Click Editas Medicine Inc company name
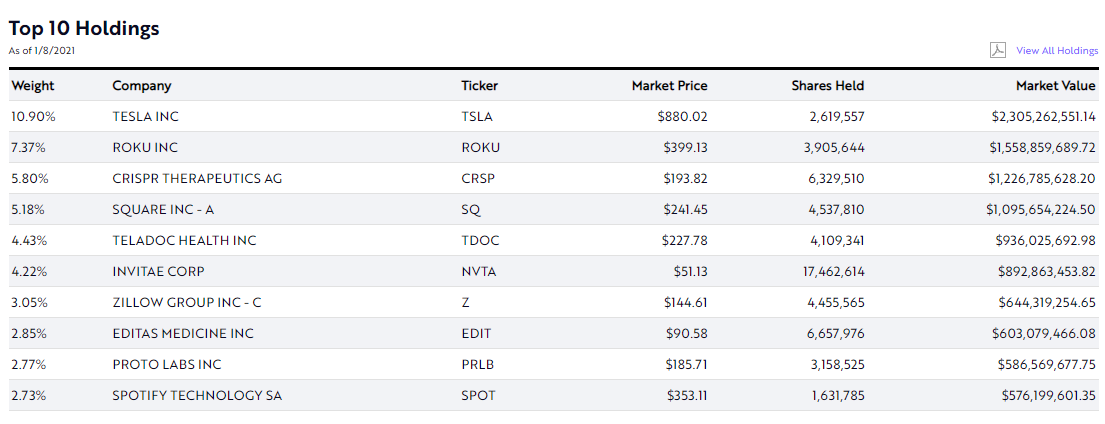The width and height of the screenshot is (1105, 424). [183, 334]
